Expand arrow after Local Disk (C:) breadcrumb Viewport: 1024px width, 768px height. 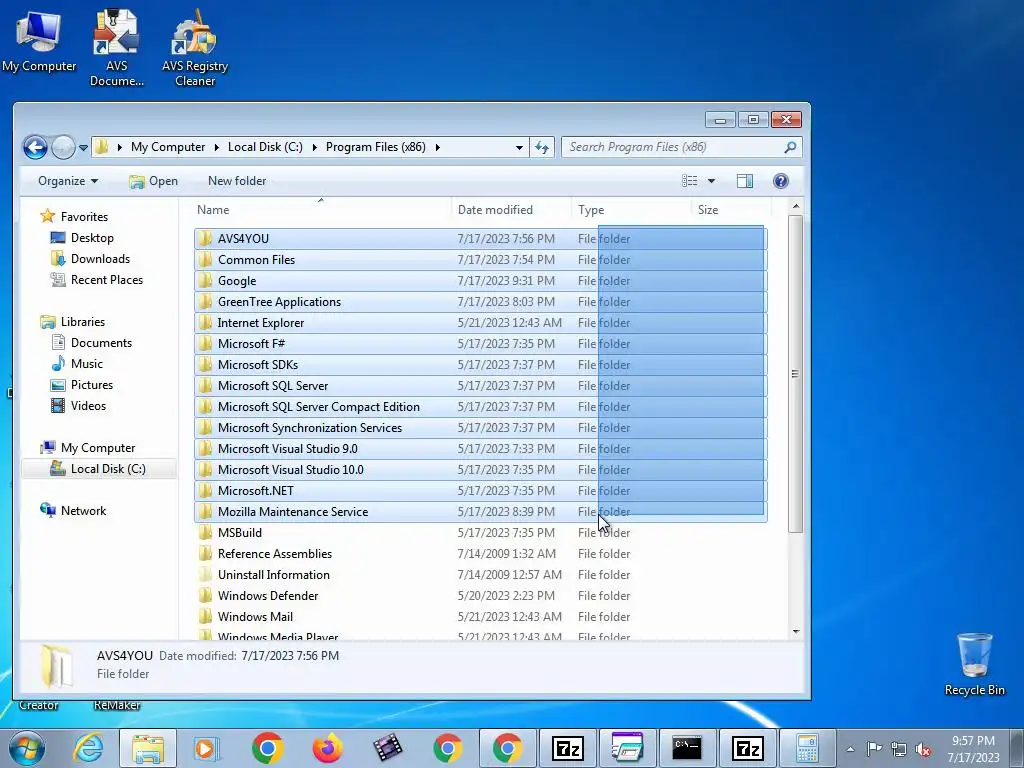tap(314, 148)
